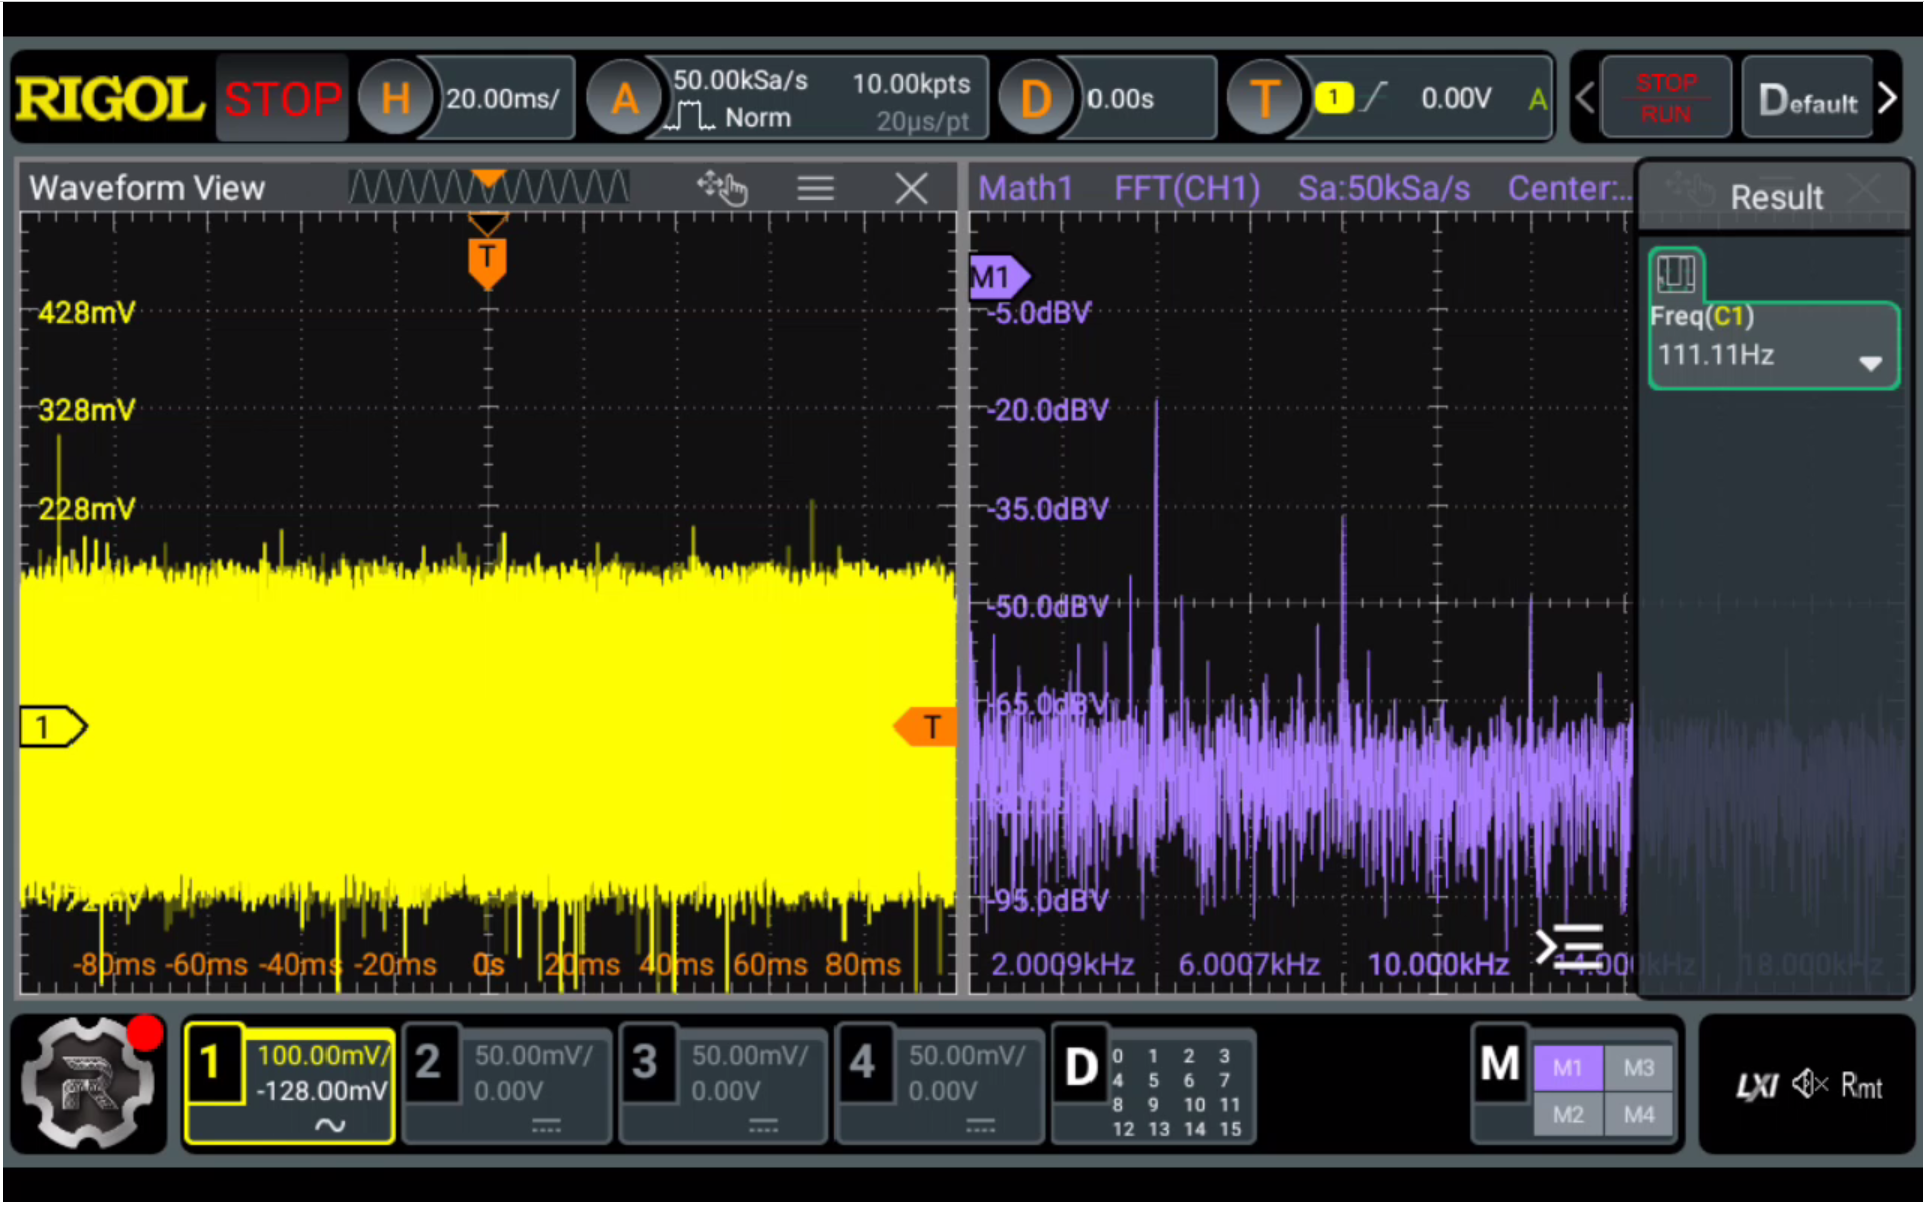The height and width of the screenshot is (1205, 1924).
Task: Click the Math1 label in the FFT window
Action: tap(1025, 188)
